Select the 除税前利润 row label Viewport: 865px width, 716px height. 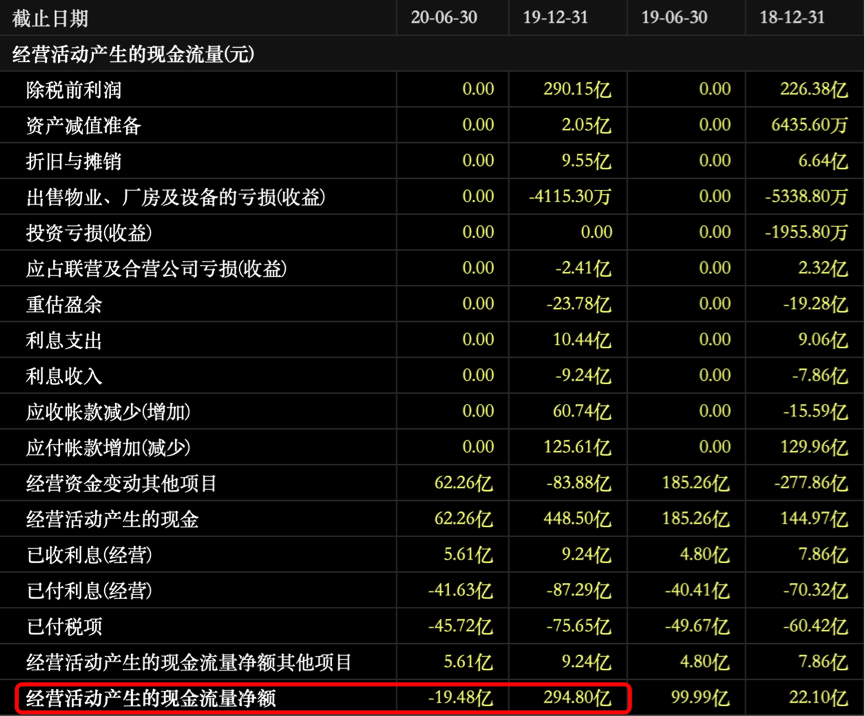click(73, 89)
